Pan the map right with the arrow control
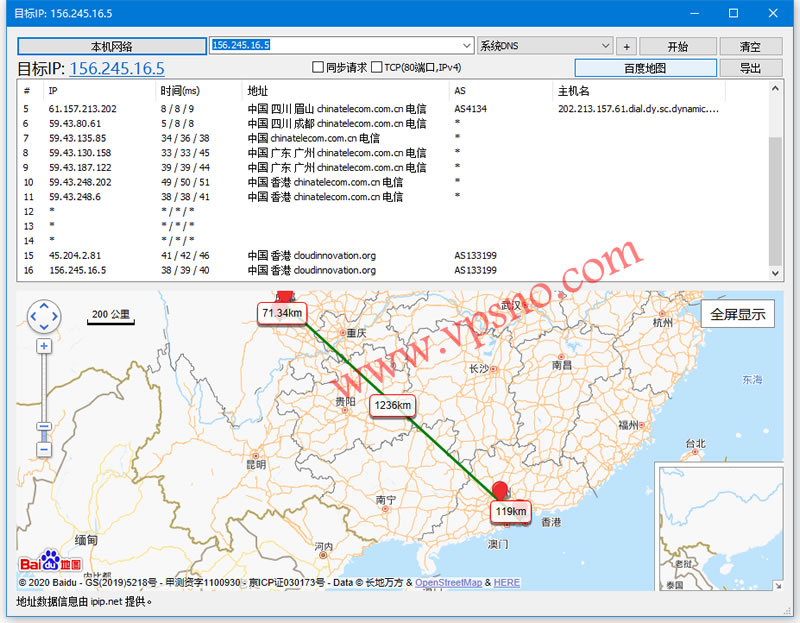This screenshot has width=800, height=623. tap(56, 318)
